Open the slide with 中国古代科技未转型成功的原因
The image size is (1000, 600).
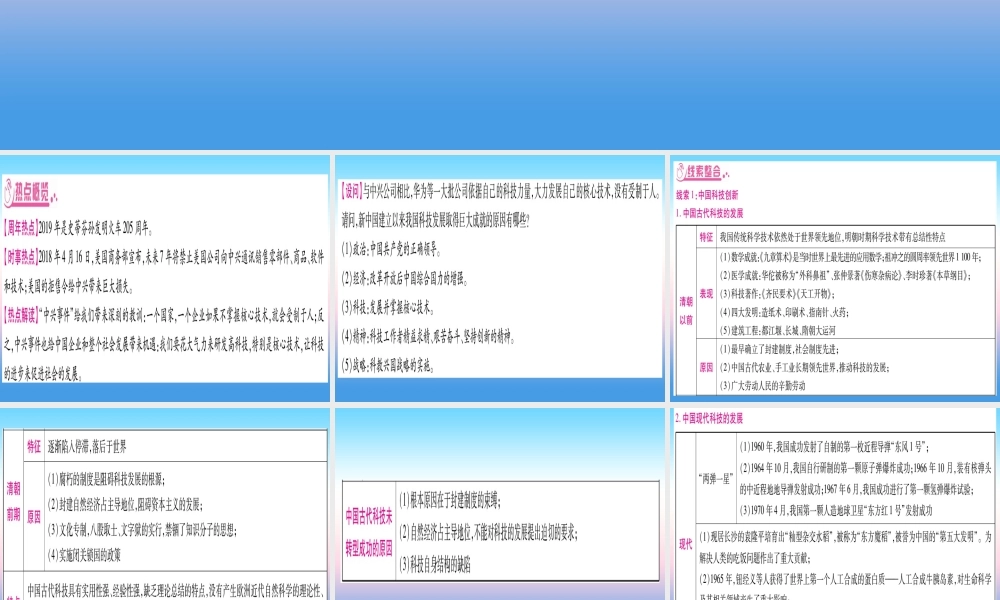pos(500,504)
